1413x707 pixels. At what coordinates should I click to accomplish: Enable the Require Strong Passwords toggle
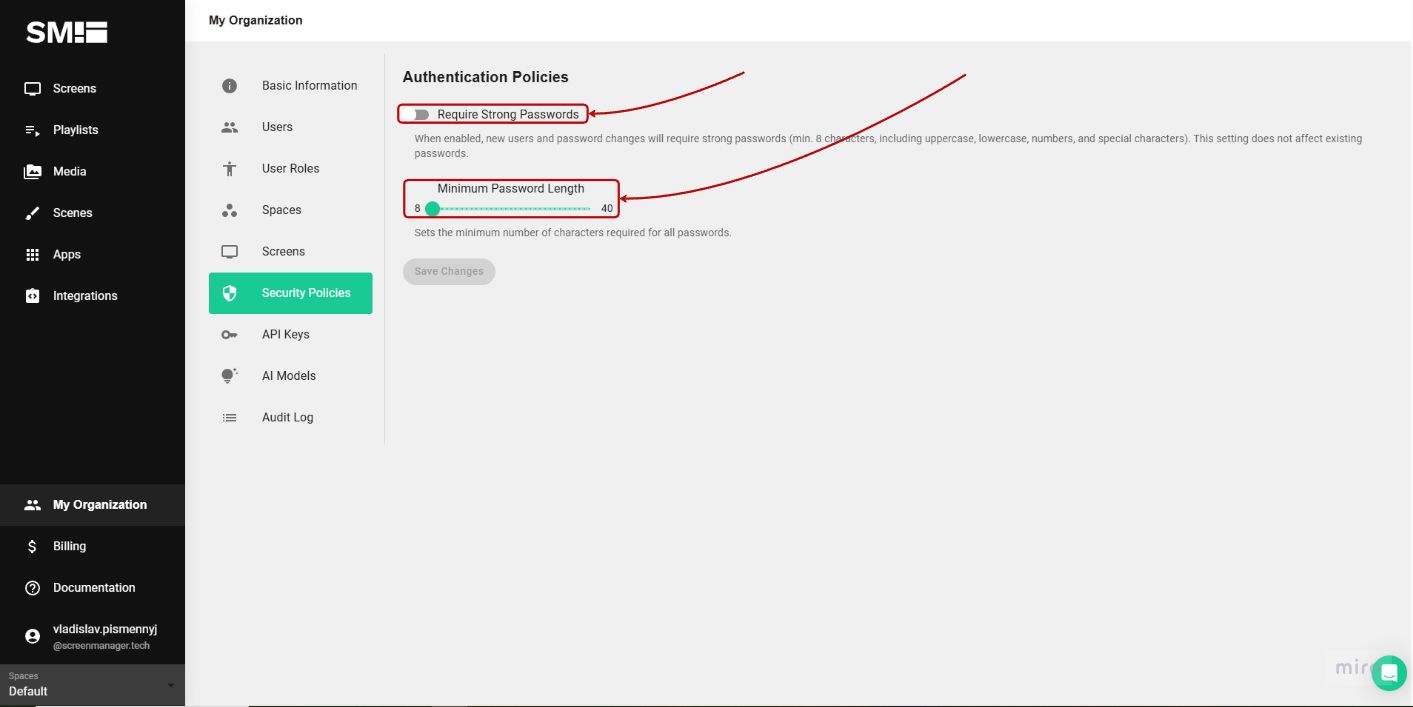point(420,113)
